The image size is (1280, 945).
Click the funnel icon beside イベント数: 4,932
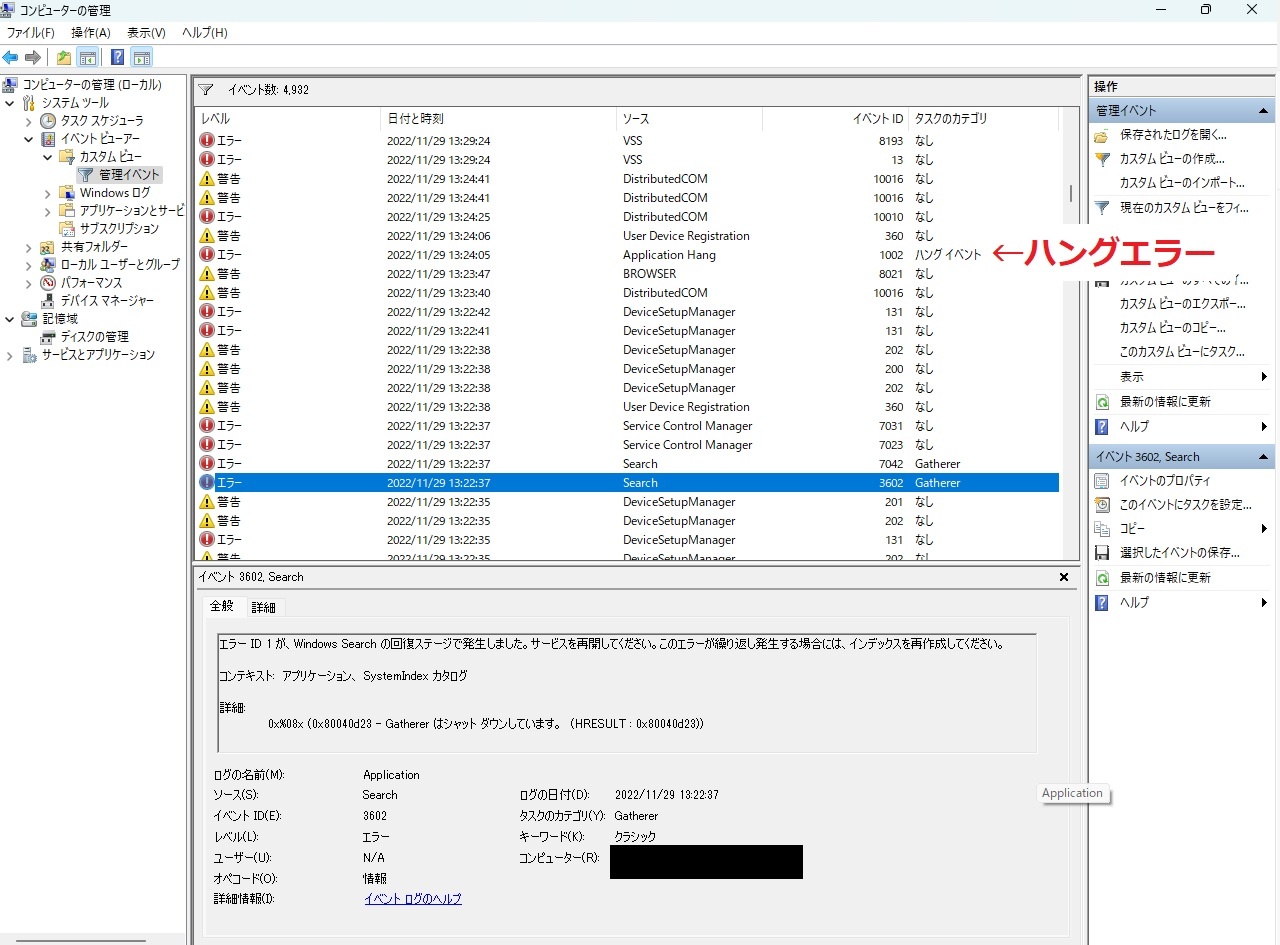pos(206,90)
